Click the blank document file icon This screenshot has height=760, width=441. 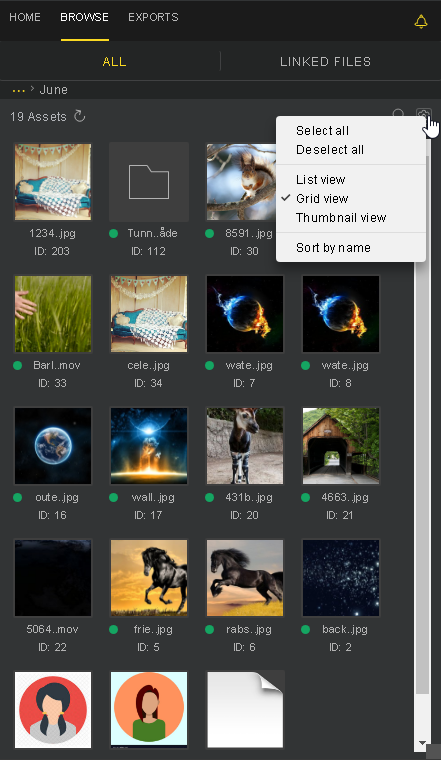245,709
